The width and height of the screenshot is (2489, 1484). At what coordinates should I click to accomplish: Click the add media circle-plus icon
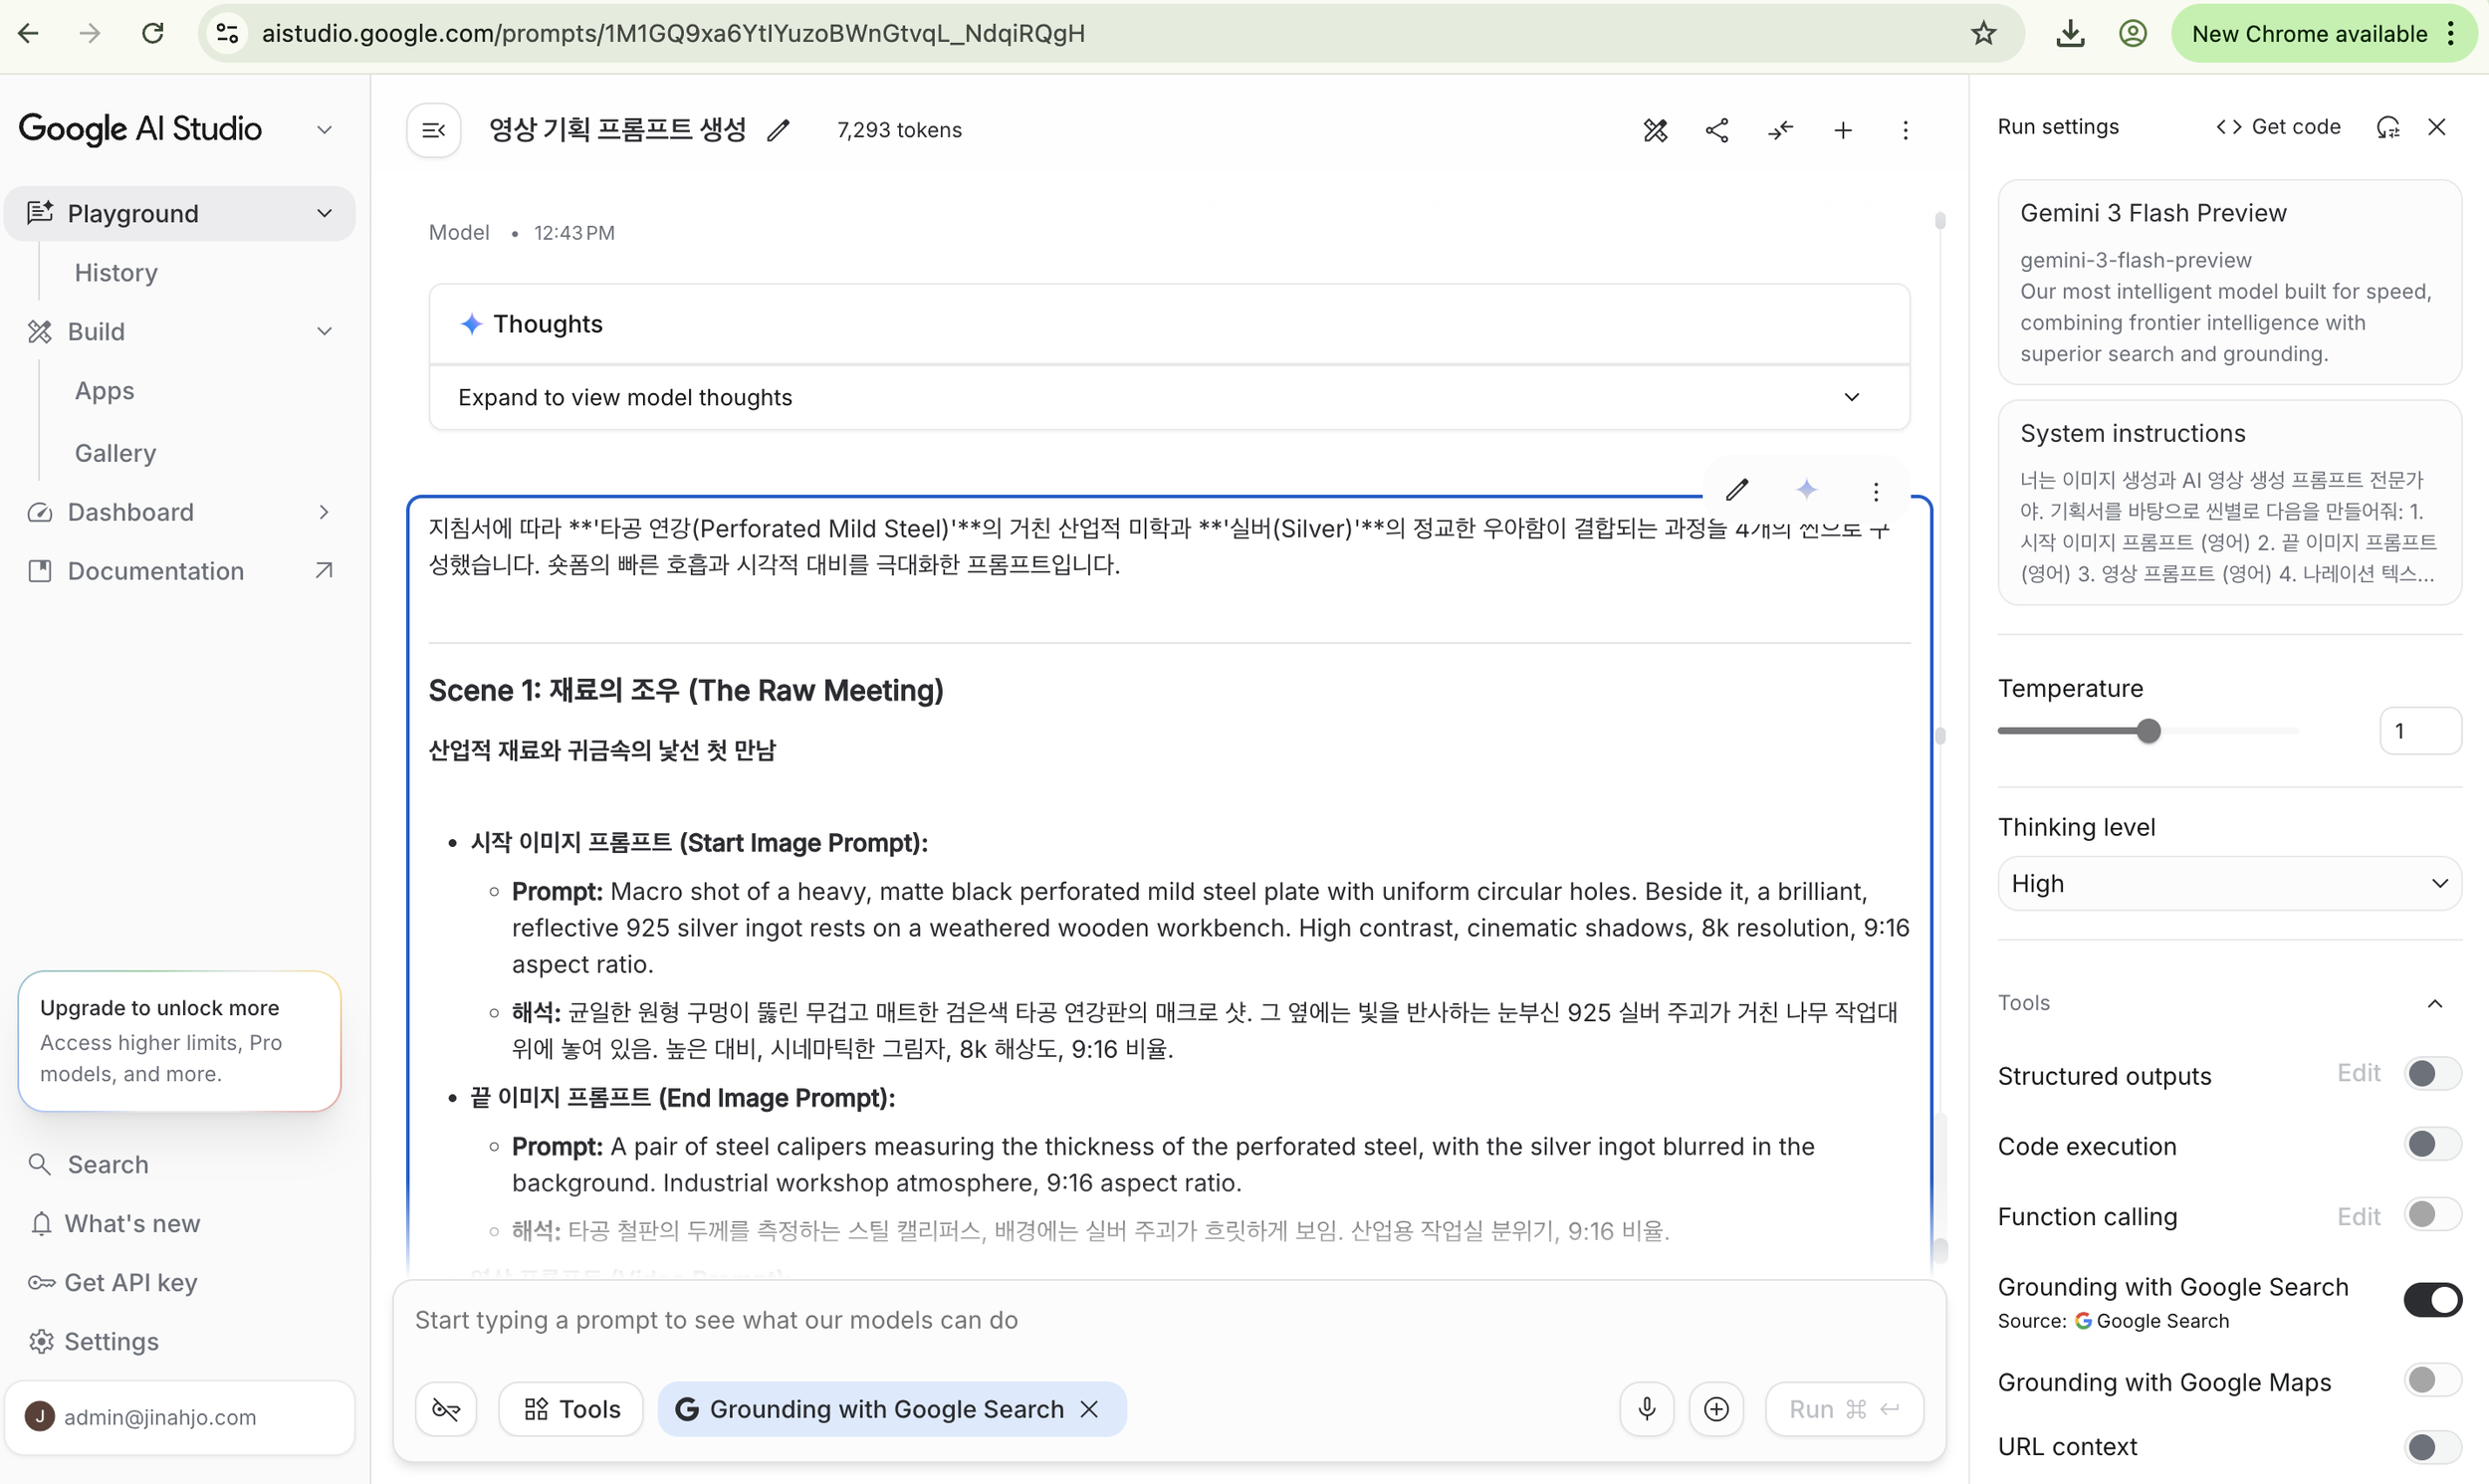click(1716, 1409)
